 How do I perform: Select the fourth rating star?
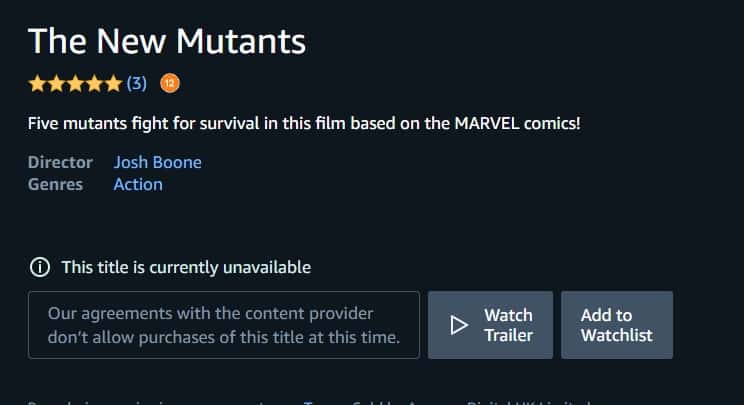(94, 84)
